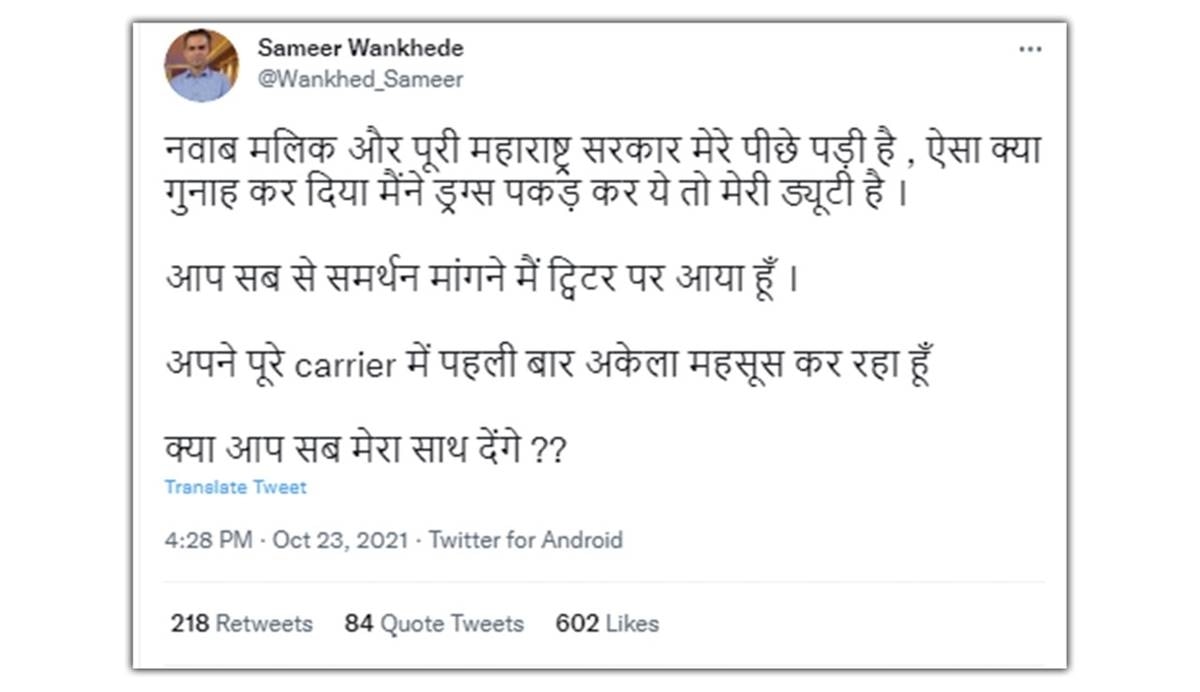
Task: View the 84 Quote Tweets list
Action: pos(434,624)
